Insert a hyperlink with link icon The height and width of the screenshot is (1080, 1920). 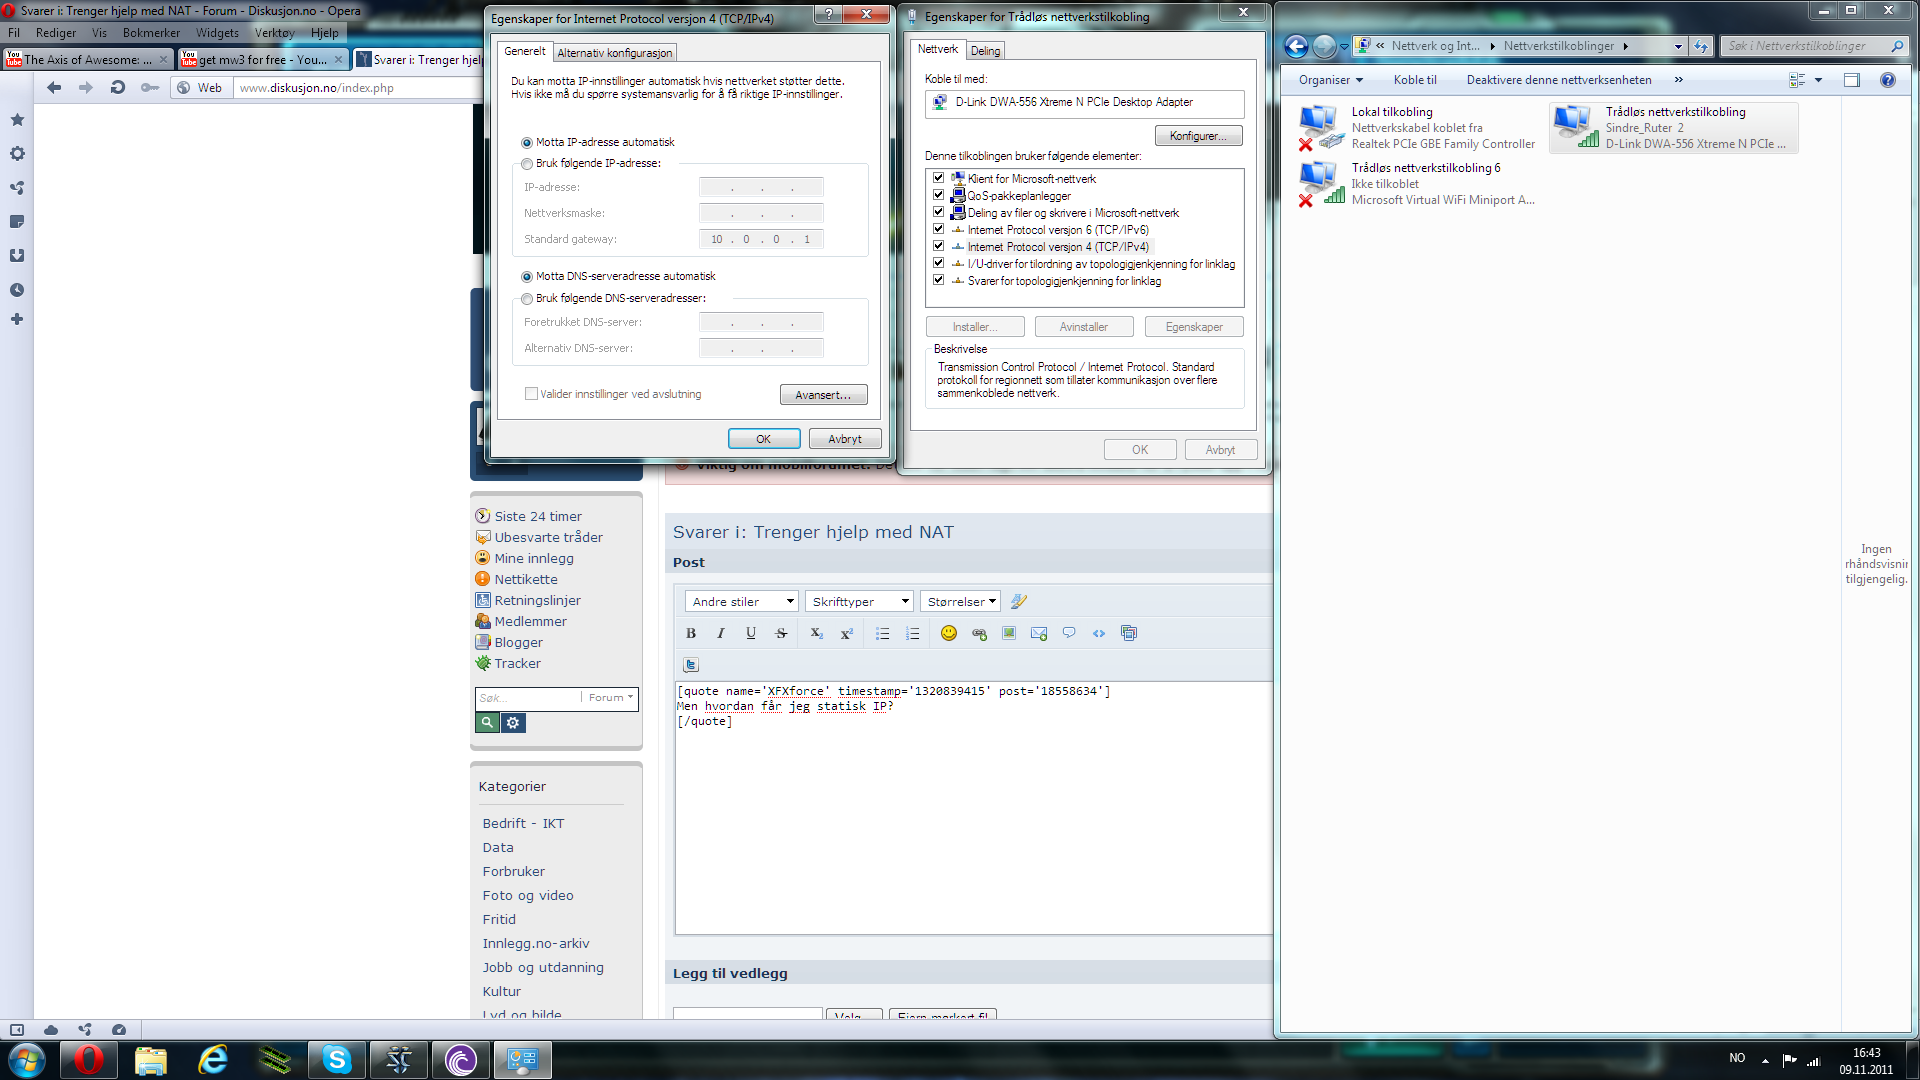point(979,633)
